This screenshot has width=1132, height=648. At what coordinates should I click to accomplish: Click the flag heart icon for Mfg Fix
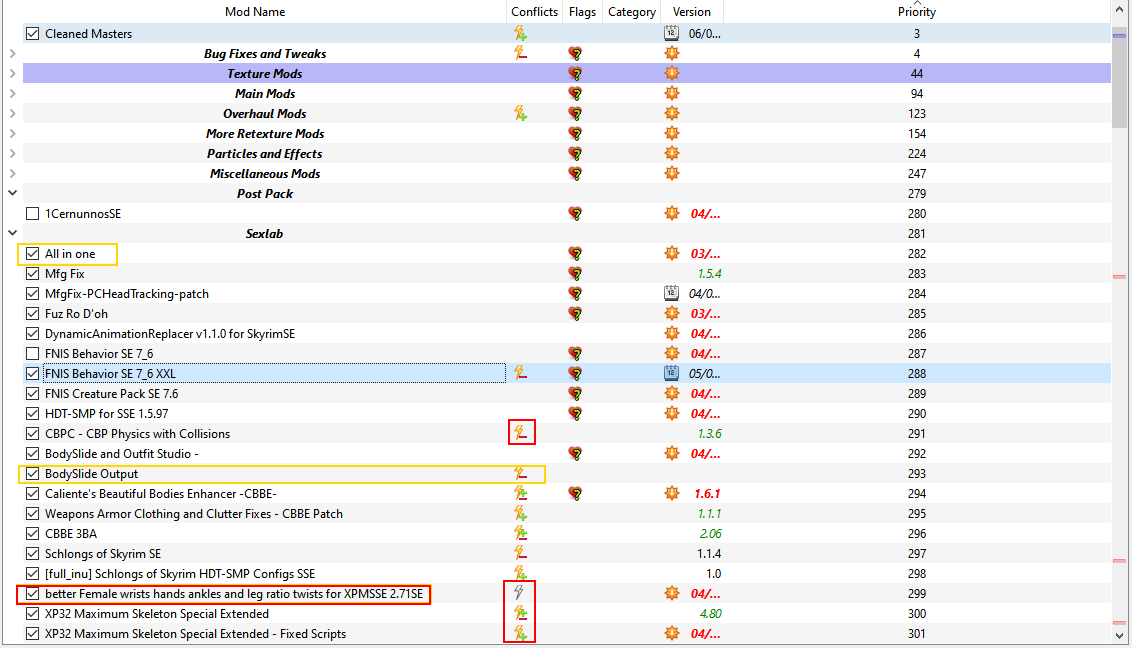[x=575, y=273]
